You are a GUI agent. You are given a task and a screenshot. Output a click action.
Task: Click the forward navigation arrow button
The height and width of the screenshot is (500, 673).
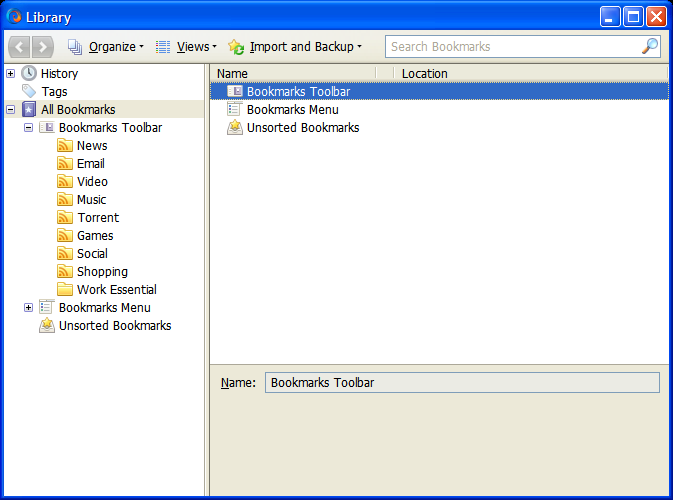[43, 47]
